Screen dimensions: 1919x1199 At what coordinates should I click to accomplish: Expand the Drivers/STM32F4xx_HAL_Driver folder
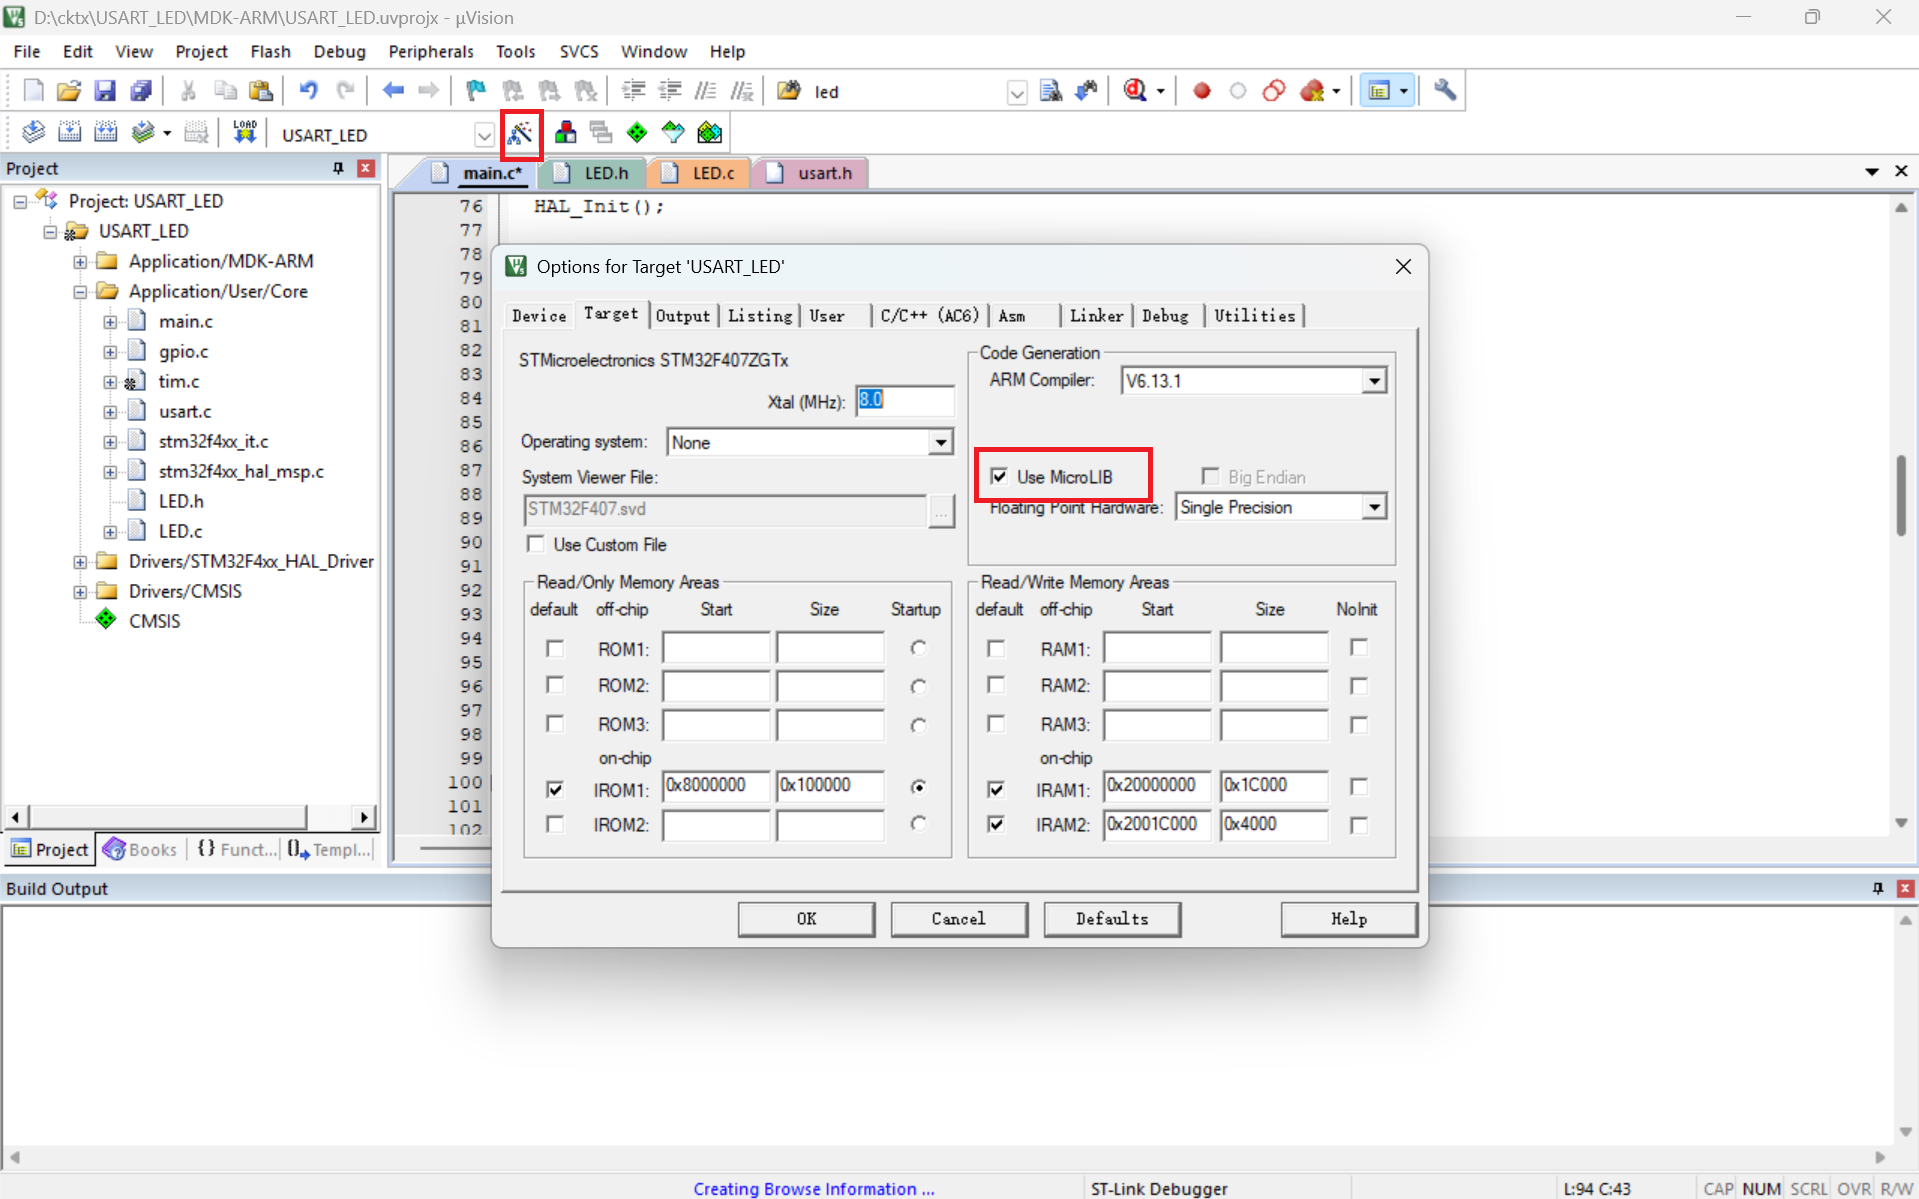pyautogui.click(x=80, y=562)
